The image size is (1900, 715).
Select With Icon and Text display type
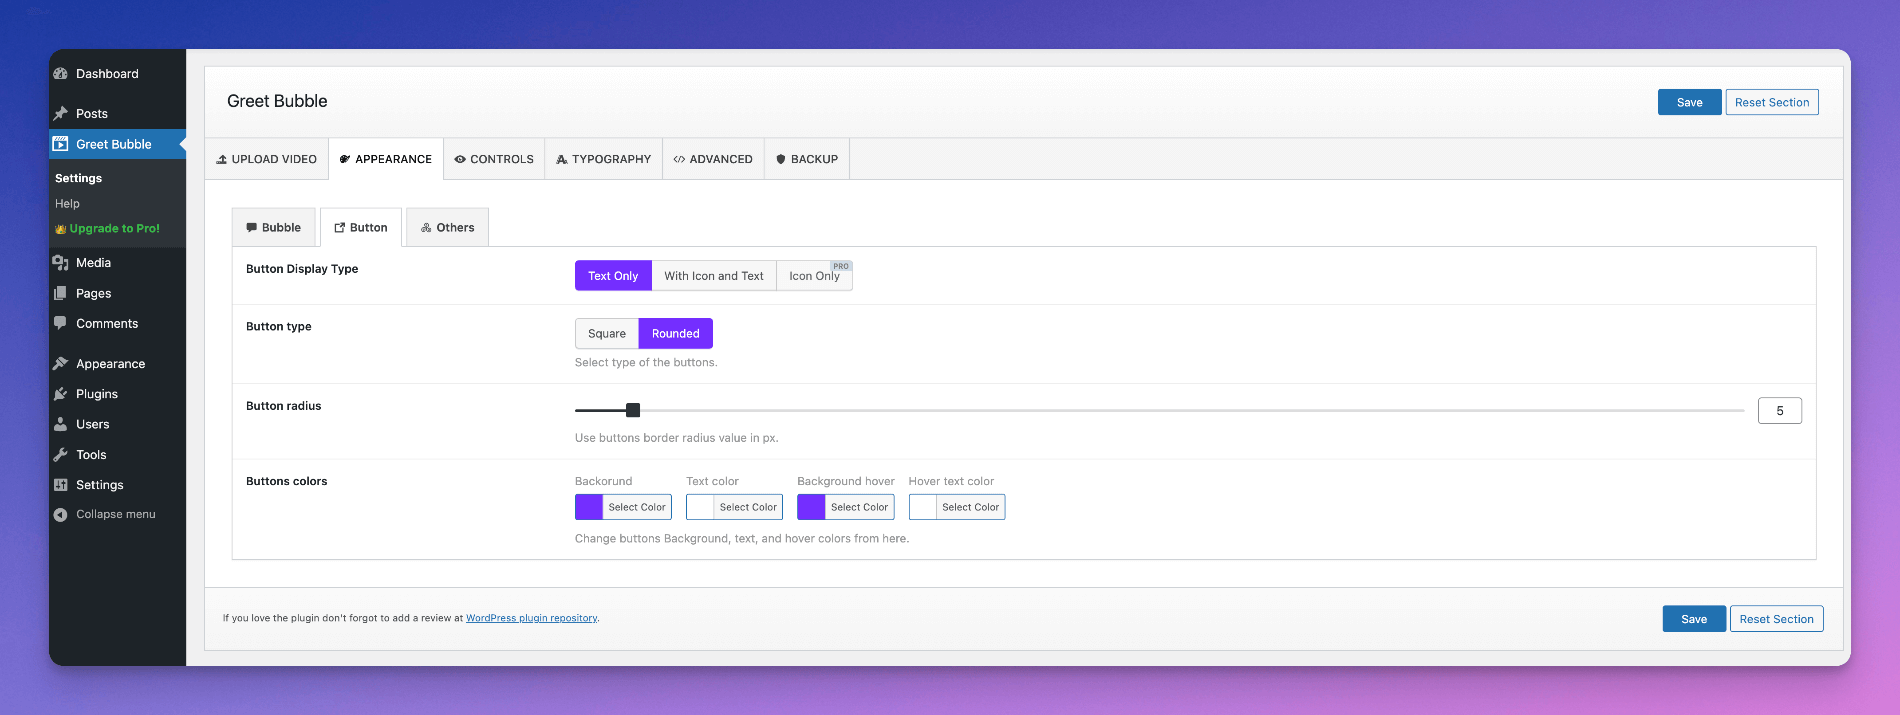(714, 276)
